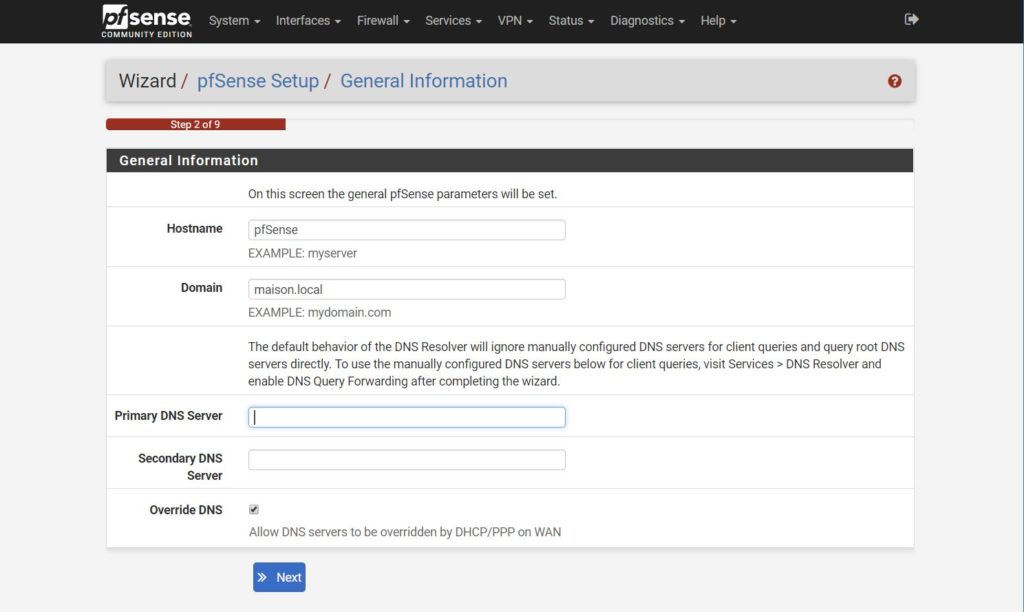Open the Interfaces menu
This screenshot has width=1024, height=612.
tap(308, 21)
